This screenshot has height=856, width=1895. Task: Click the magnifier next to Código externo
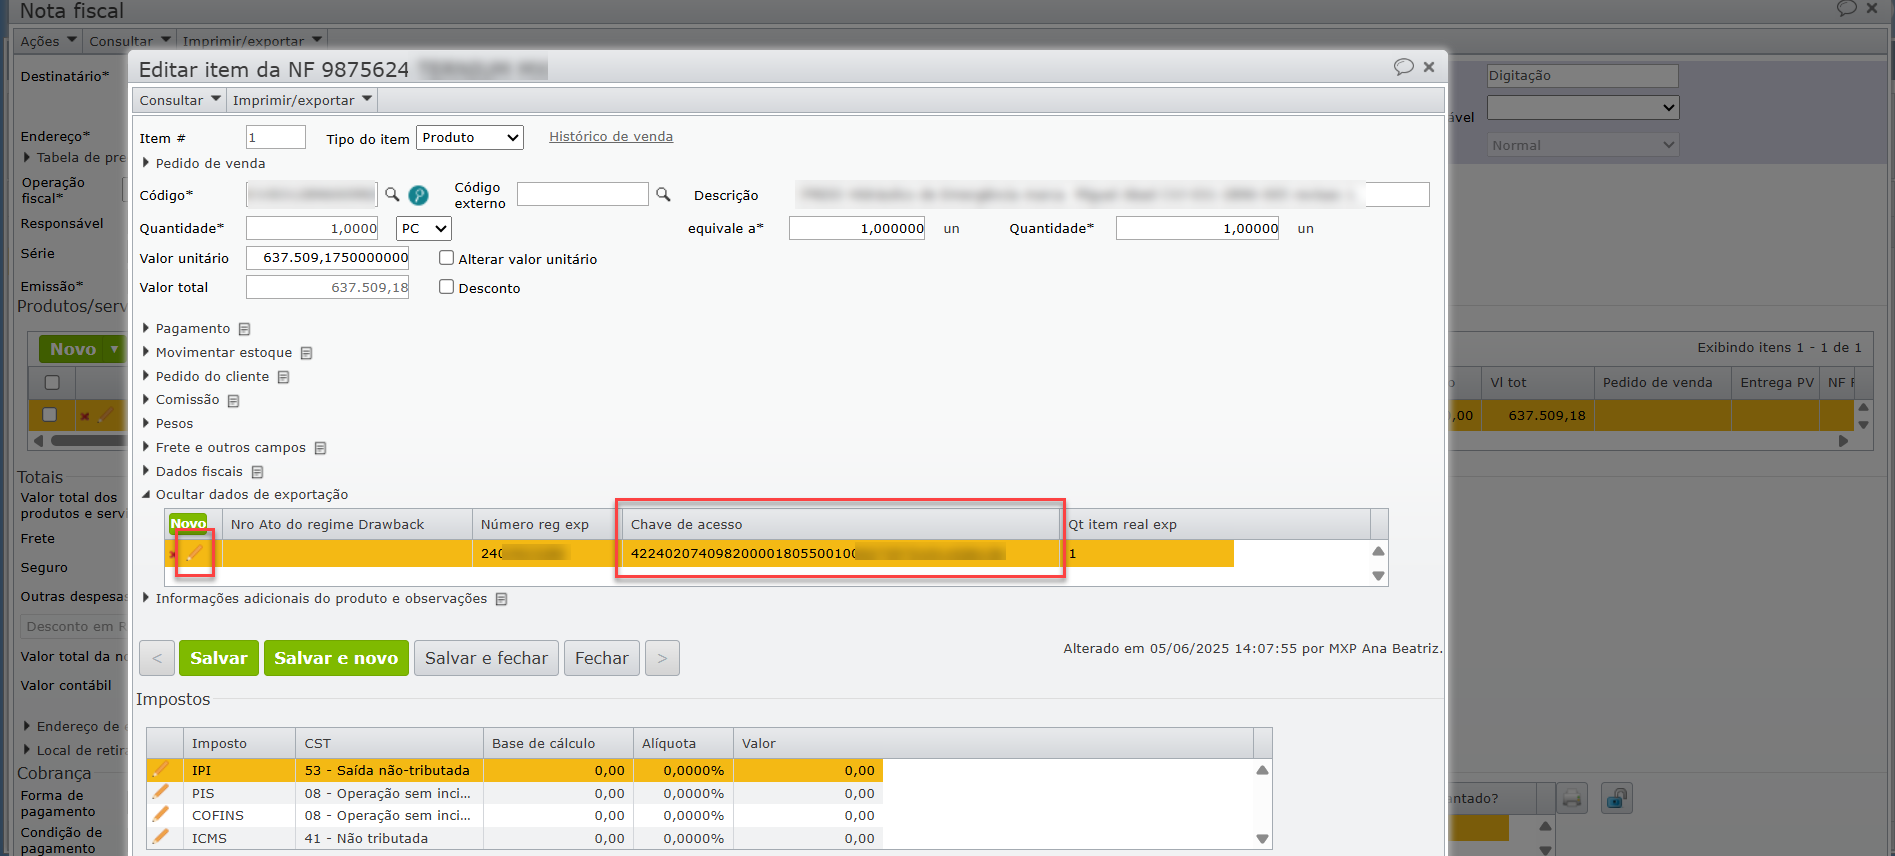coord(663,194)
